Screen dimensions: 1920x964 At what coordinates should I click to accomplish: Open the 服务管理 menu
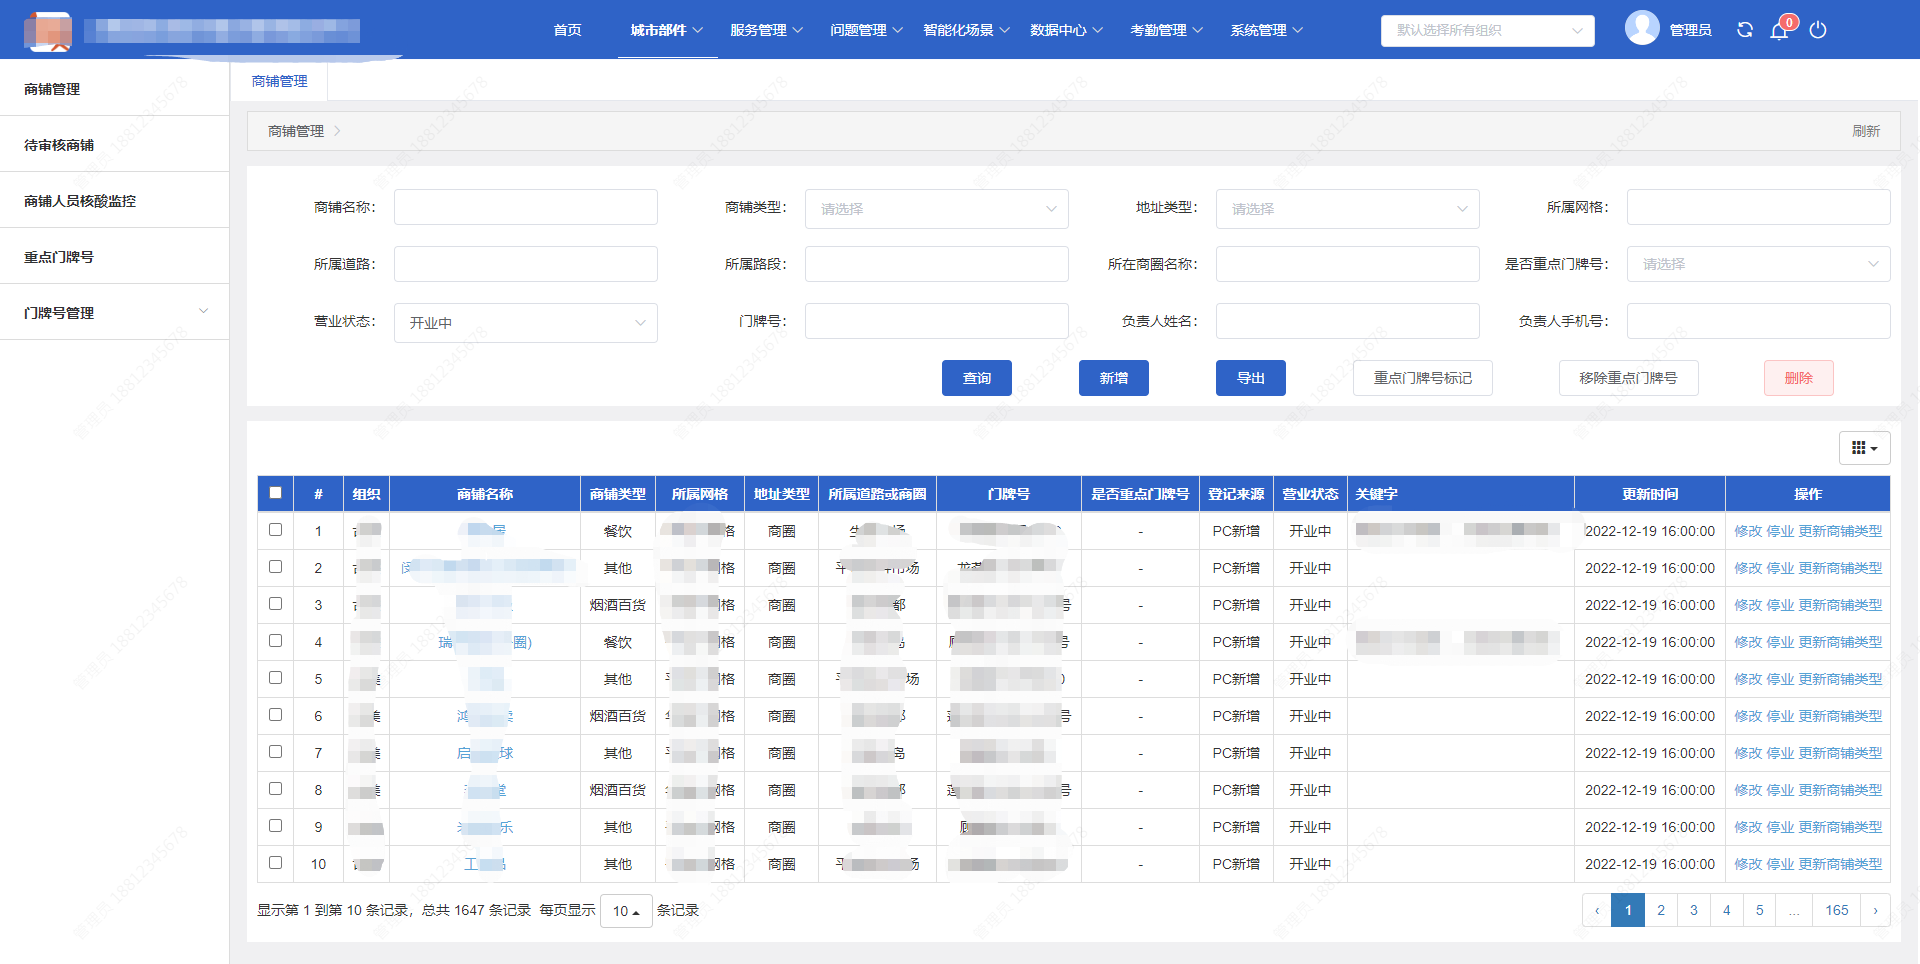tap(766, 30)
